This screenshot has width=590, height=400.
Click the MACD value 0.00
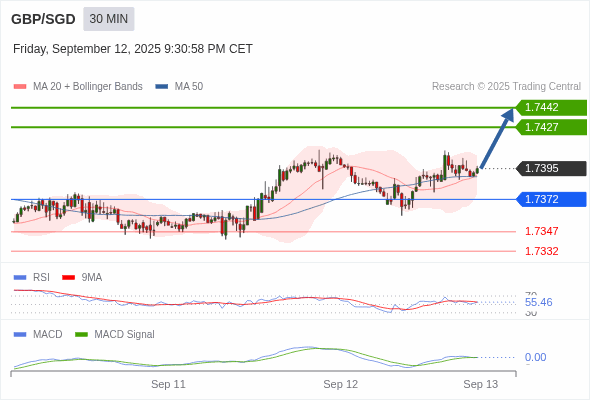coord(535,357)
